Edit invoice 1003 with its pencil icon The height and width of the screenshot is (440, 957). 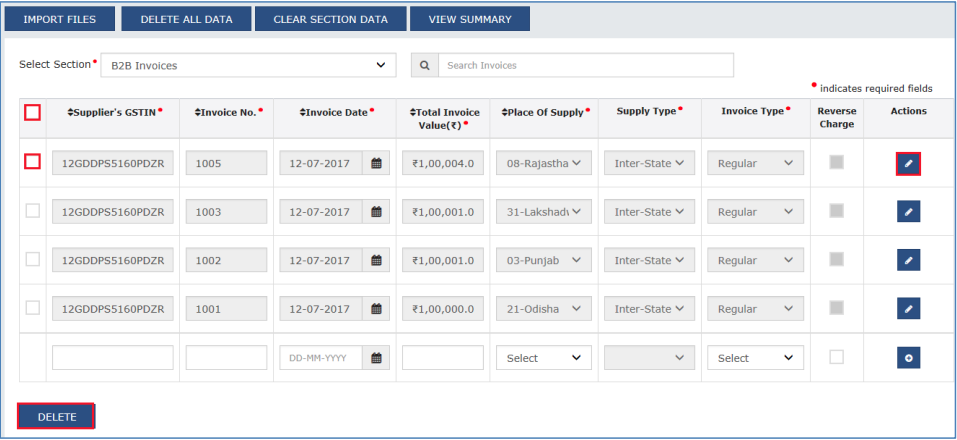908,211
